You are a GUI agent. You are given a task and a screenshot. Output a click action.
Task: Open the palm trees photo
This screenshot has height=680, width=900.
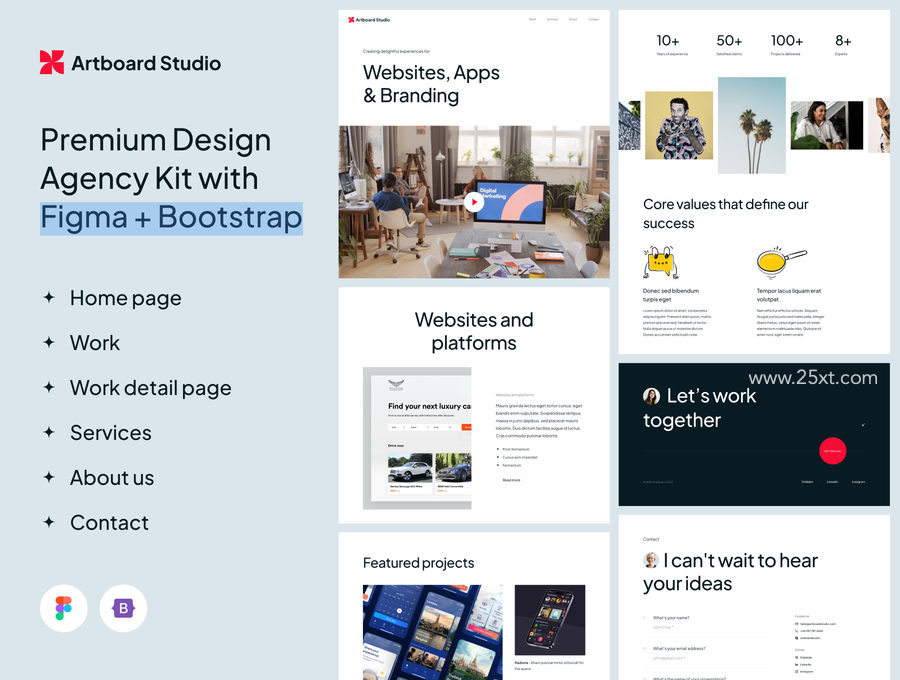pyautogui.click(x=751, y=125)
